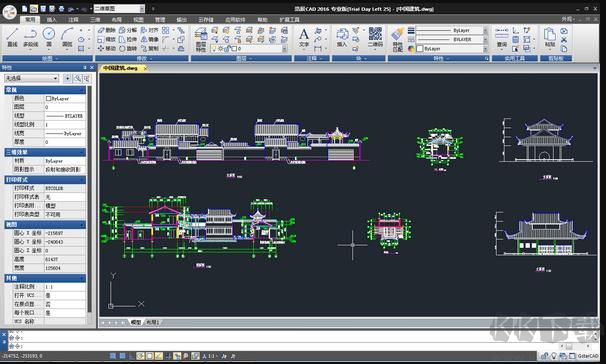The image size is (606, 364).
Task: Click the Match Properties (特性匹配) brush
Action: point(397,39)
